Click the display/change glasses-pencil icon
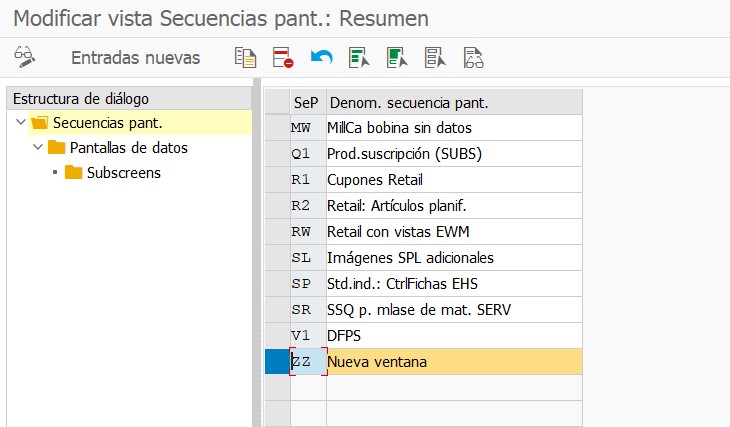Viewport: 730px width, 427px height. click(x=24, y=57)
